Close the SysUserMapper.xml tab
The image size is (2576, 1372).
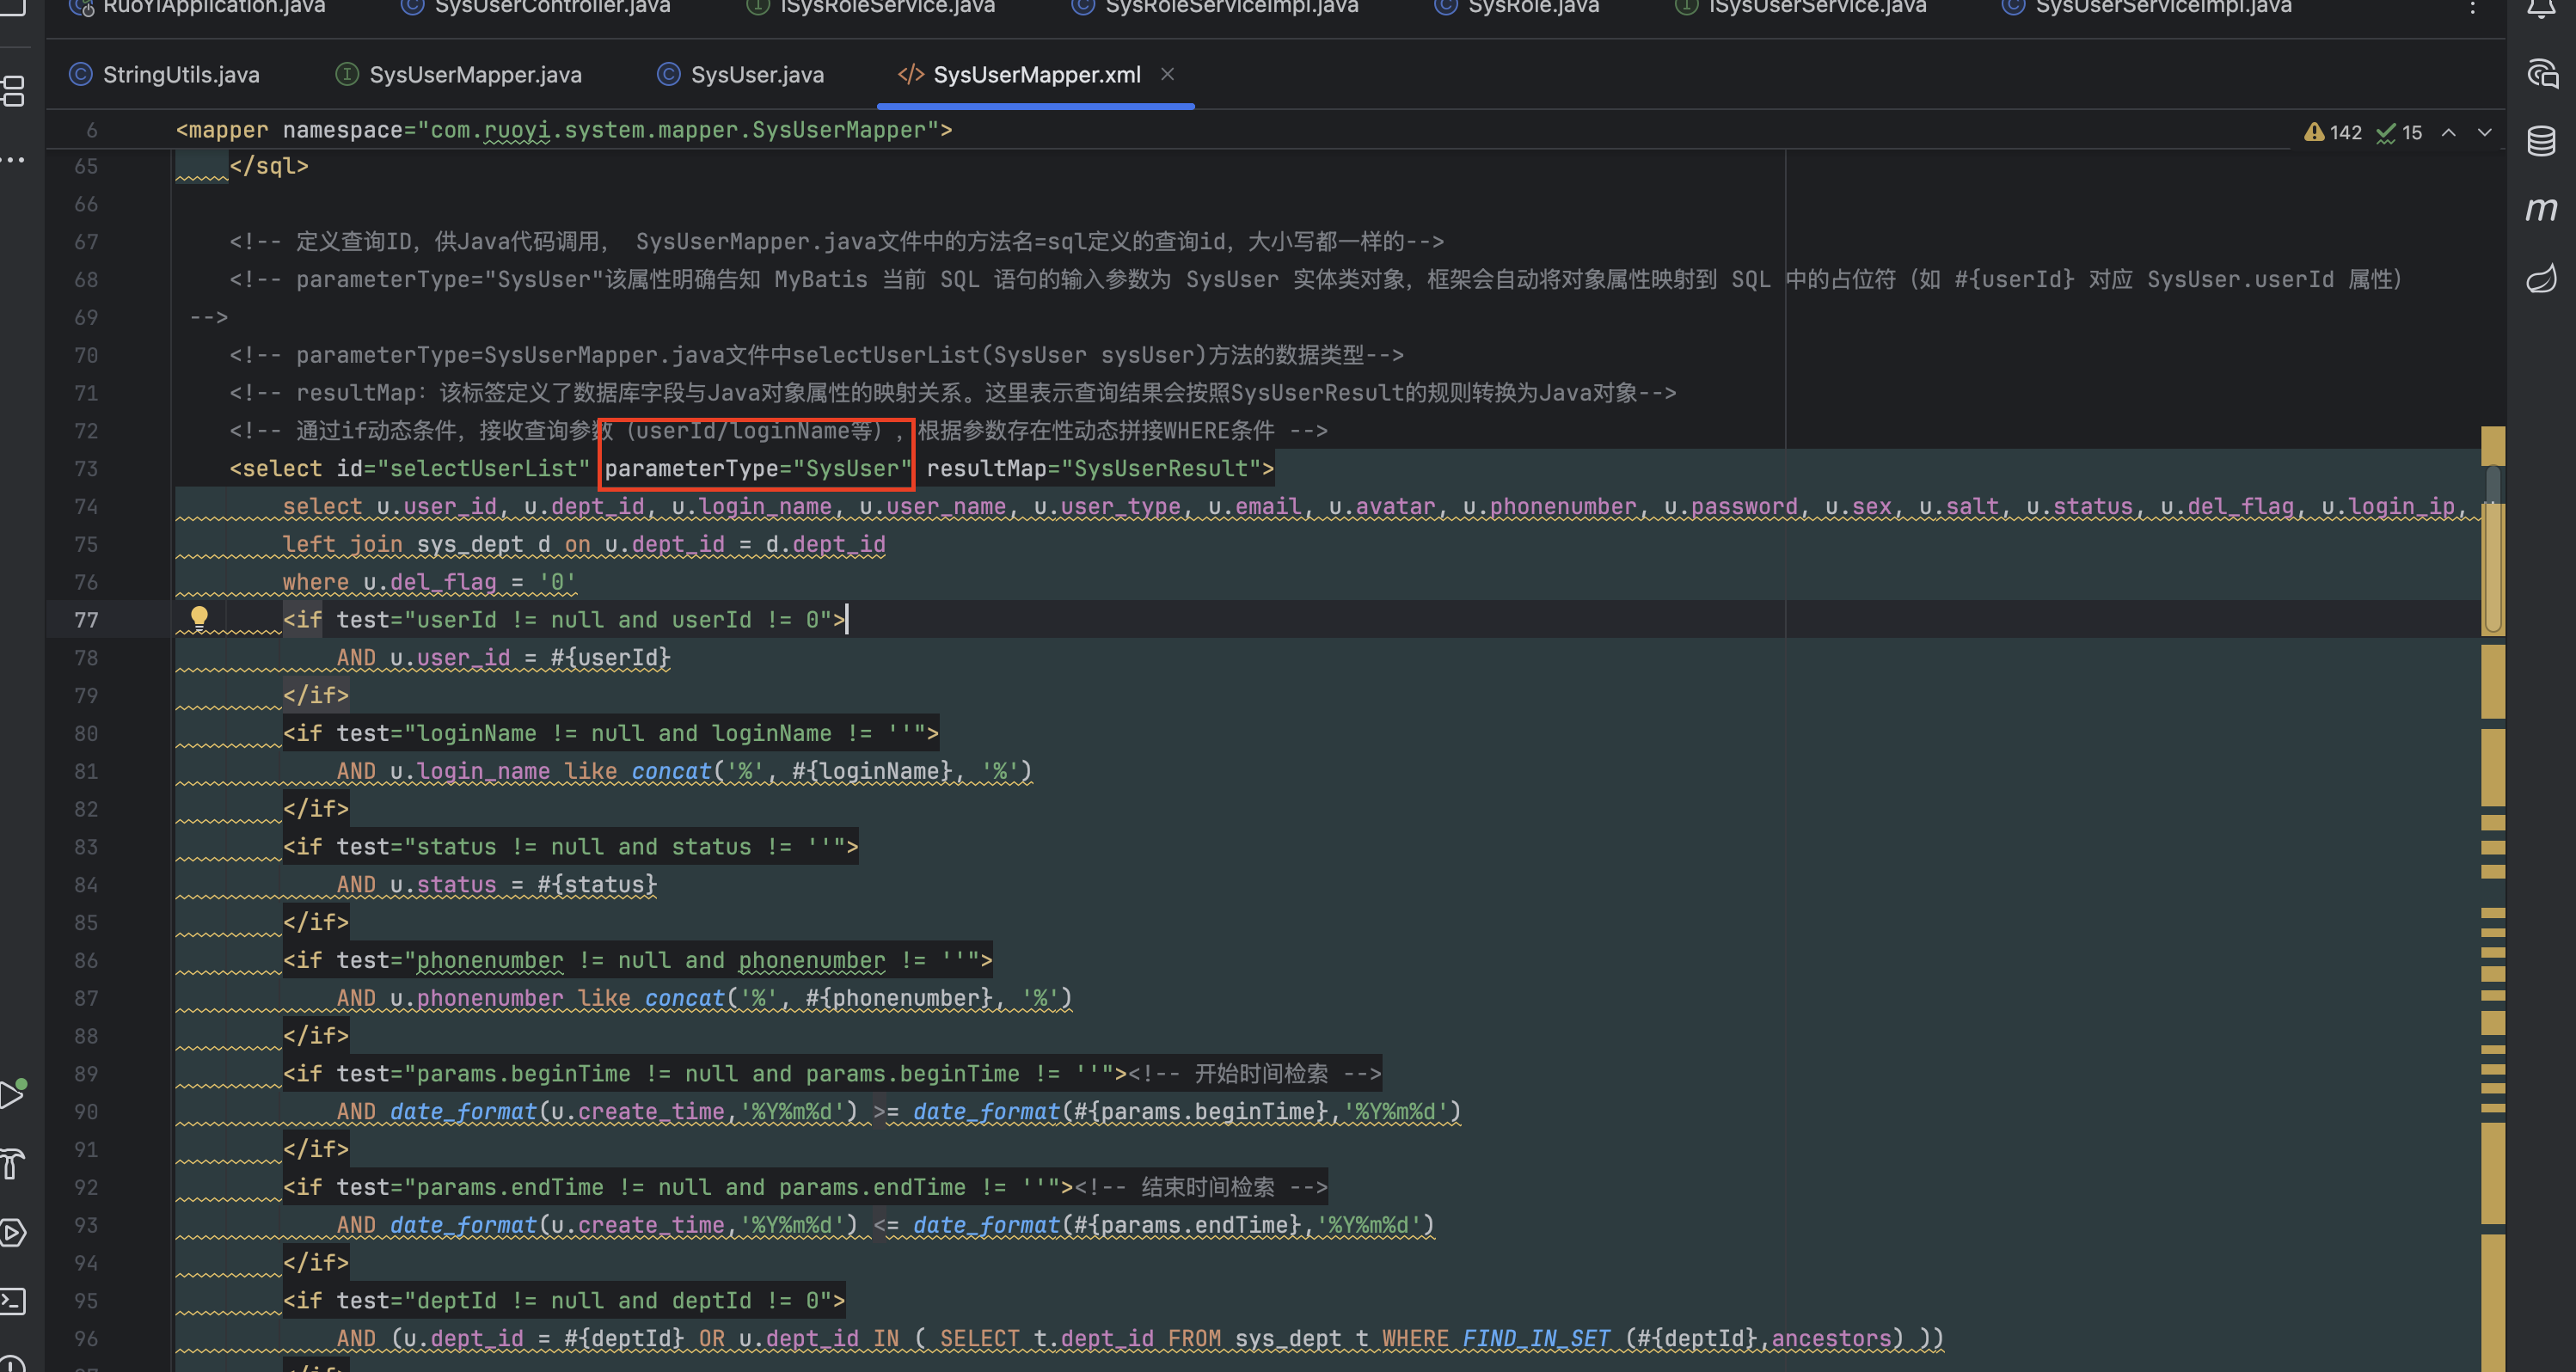1167,74
